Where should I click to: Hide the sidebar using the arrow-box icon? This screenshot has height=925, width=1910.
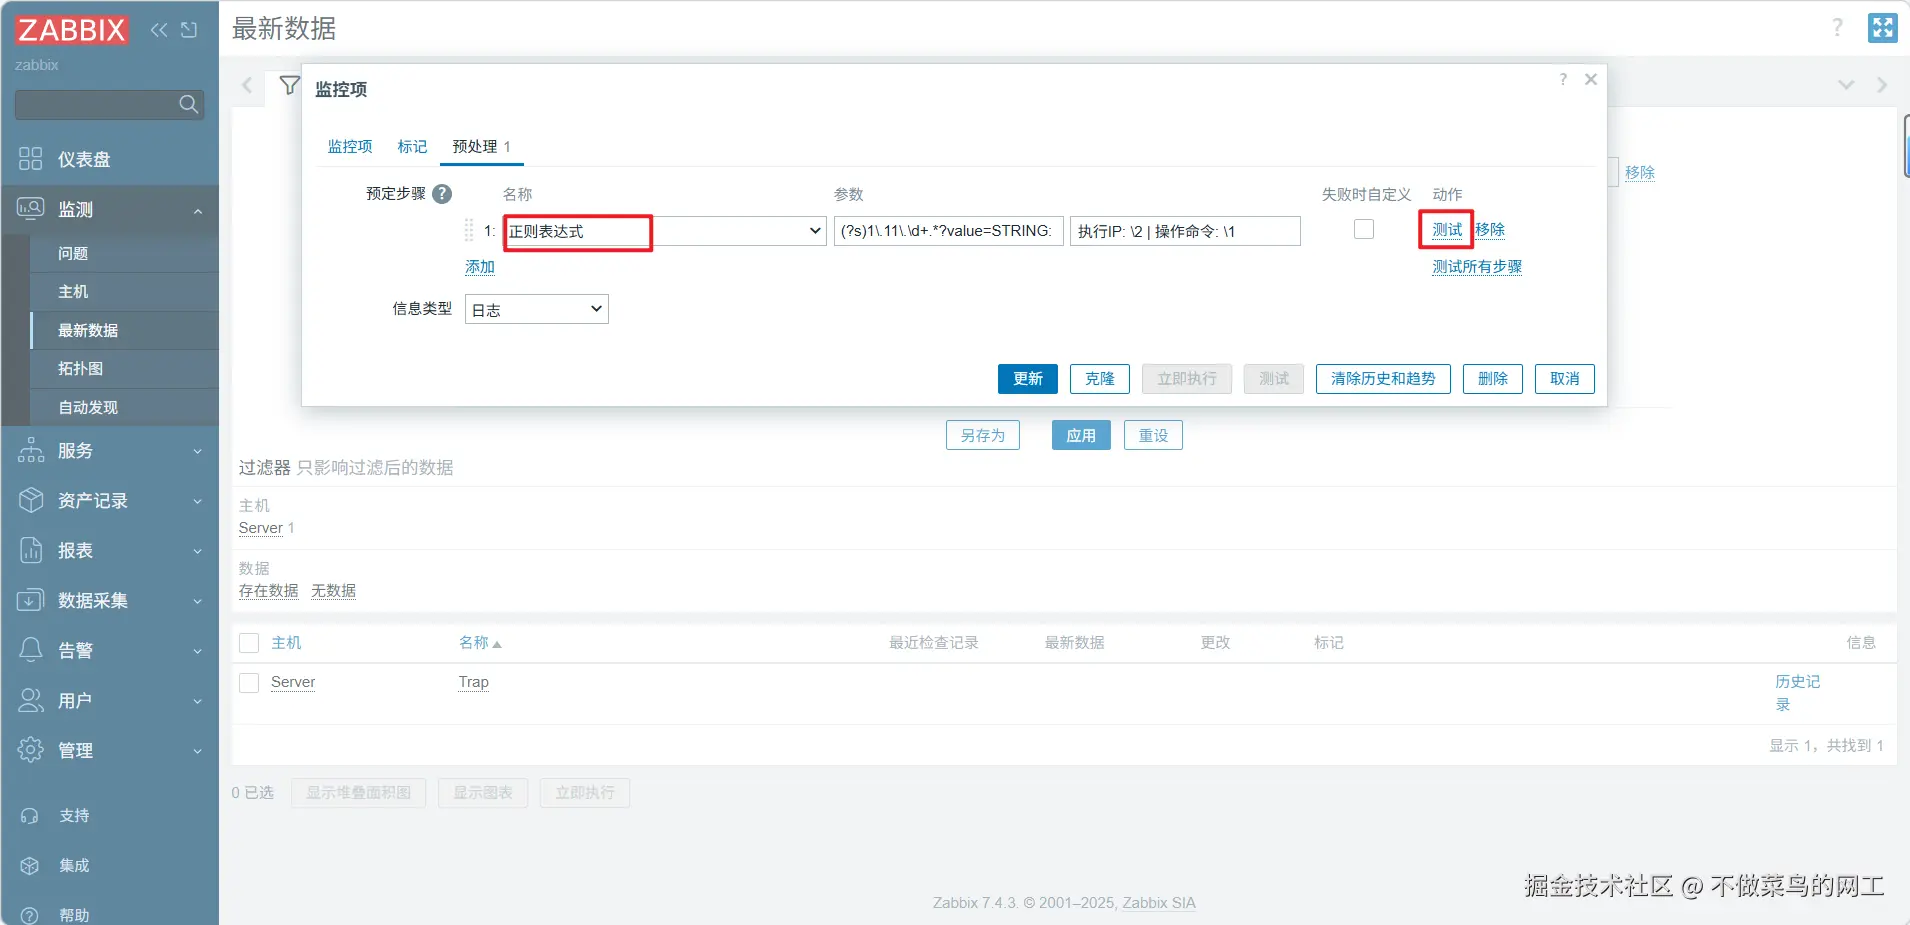pos(189,30)
